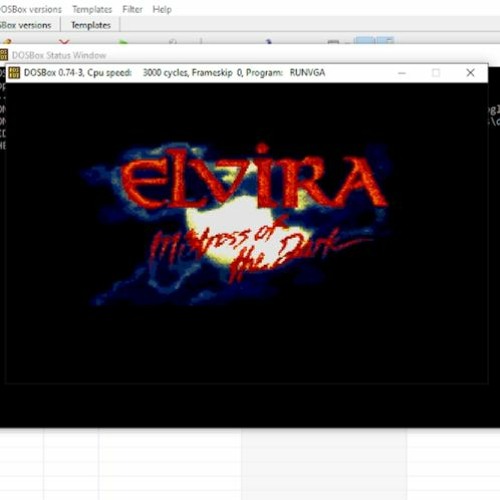Open the Help menu
The width and height of the screenshot is (500, 500).
(162, 9)
